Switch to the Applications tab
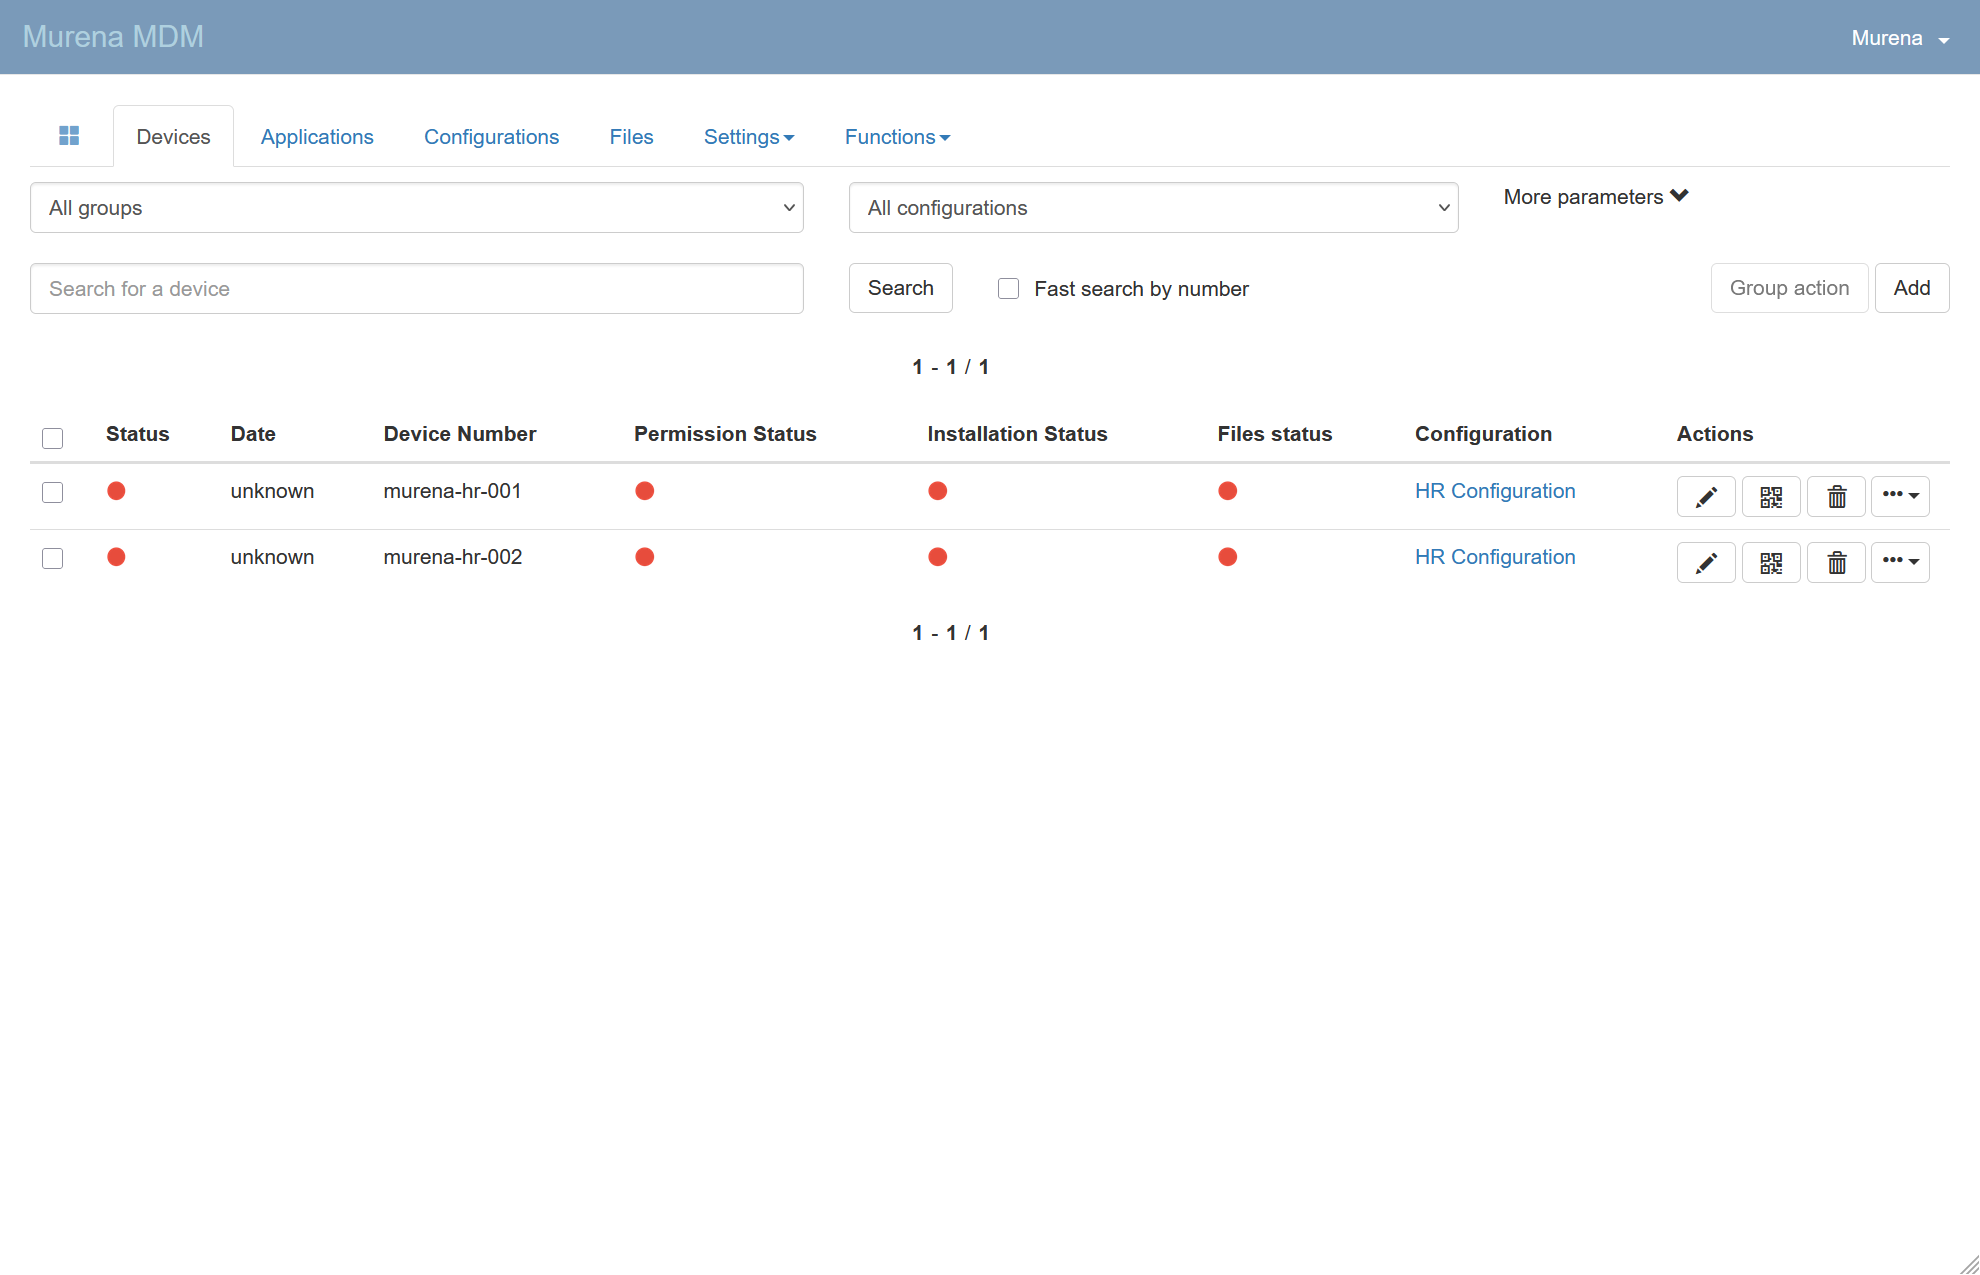The width and height of the screenshot is (1980, 1275). point(317,137)
